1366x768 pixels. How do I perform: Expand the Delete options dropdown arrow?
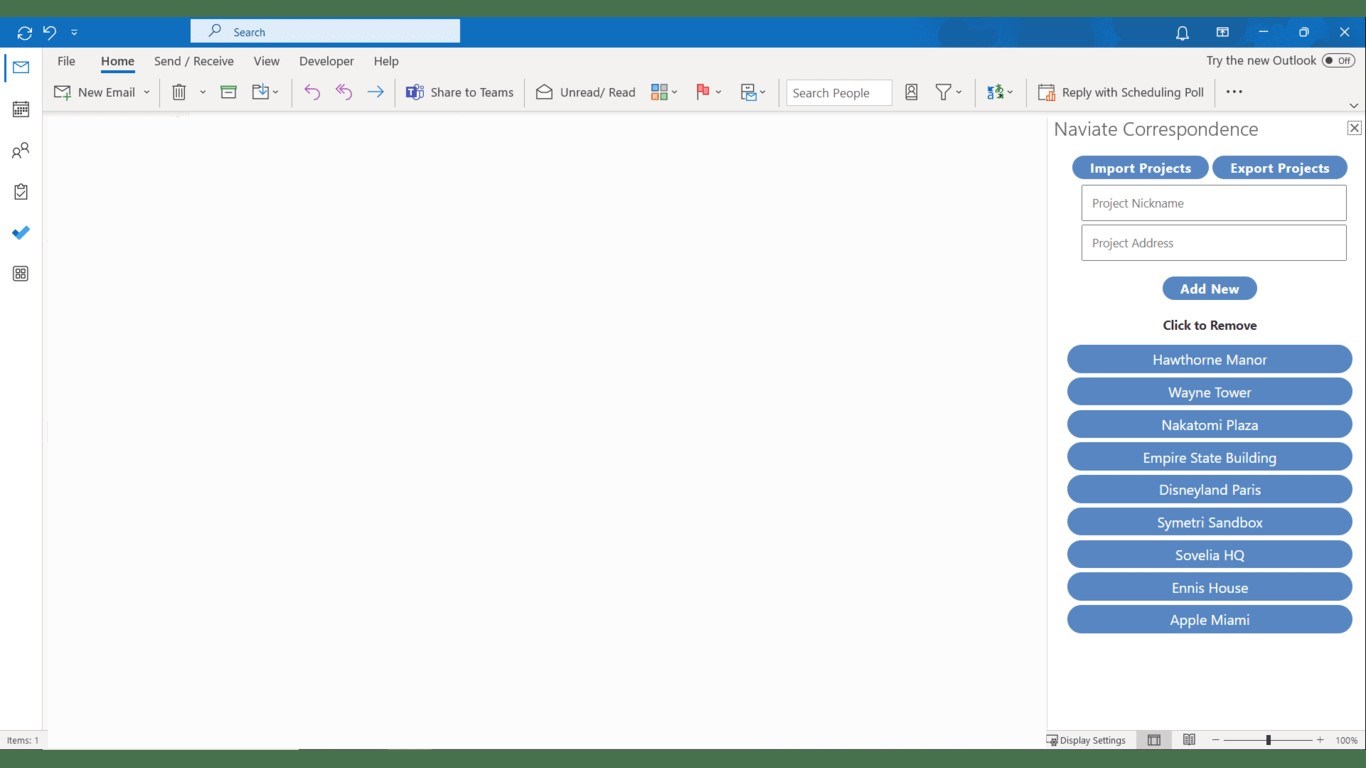tap(202, 92)
